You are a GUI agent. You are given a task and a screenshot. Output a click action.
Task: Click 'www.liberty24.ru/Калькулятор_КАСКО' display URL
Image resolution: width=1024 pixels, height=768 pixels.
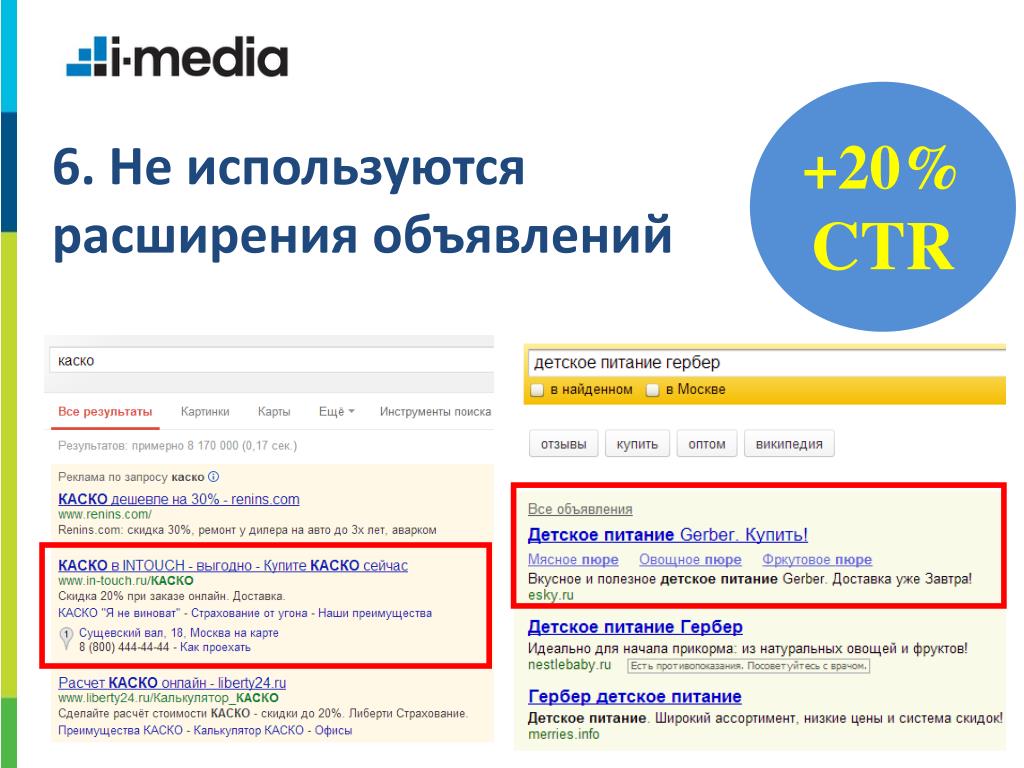(x=168, y=698)
